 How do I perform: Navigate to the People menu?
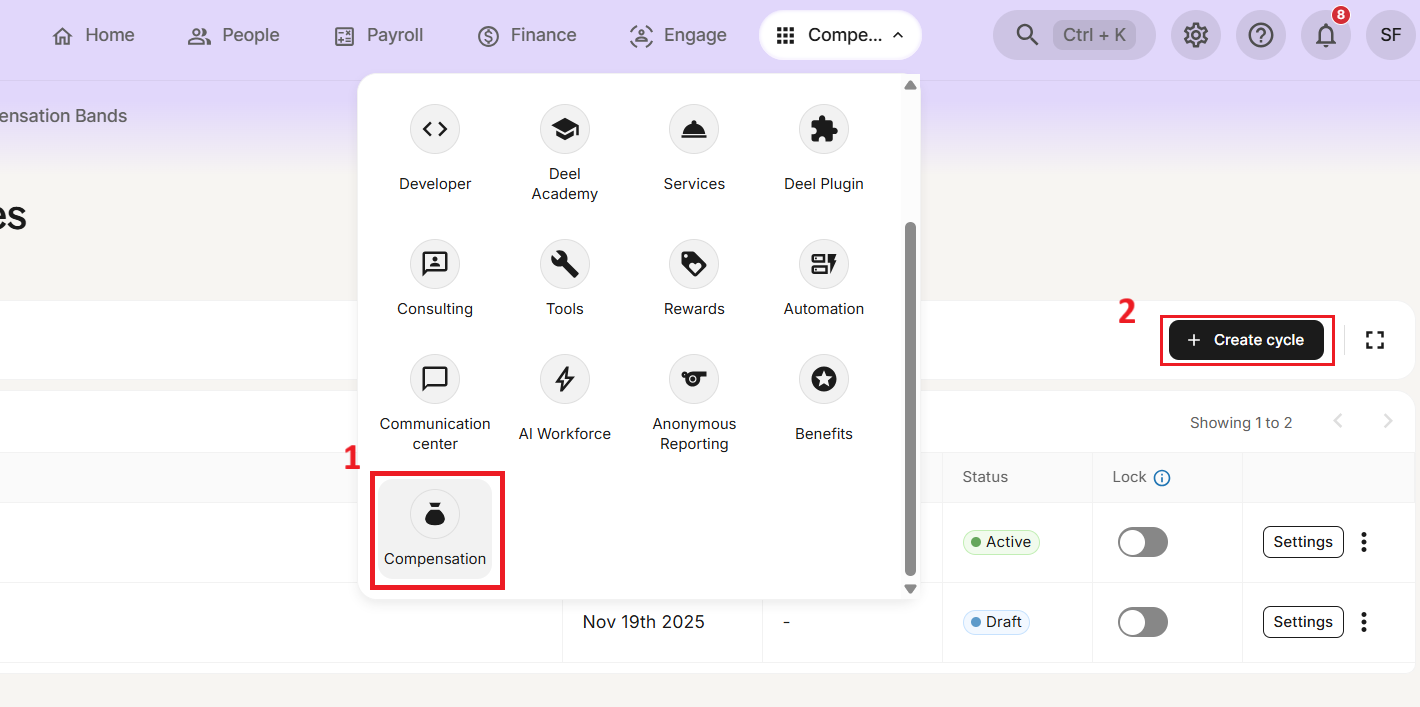(234, 36)
